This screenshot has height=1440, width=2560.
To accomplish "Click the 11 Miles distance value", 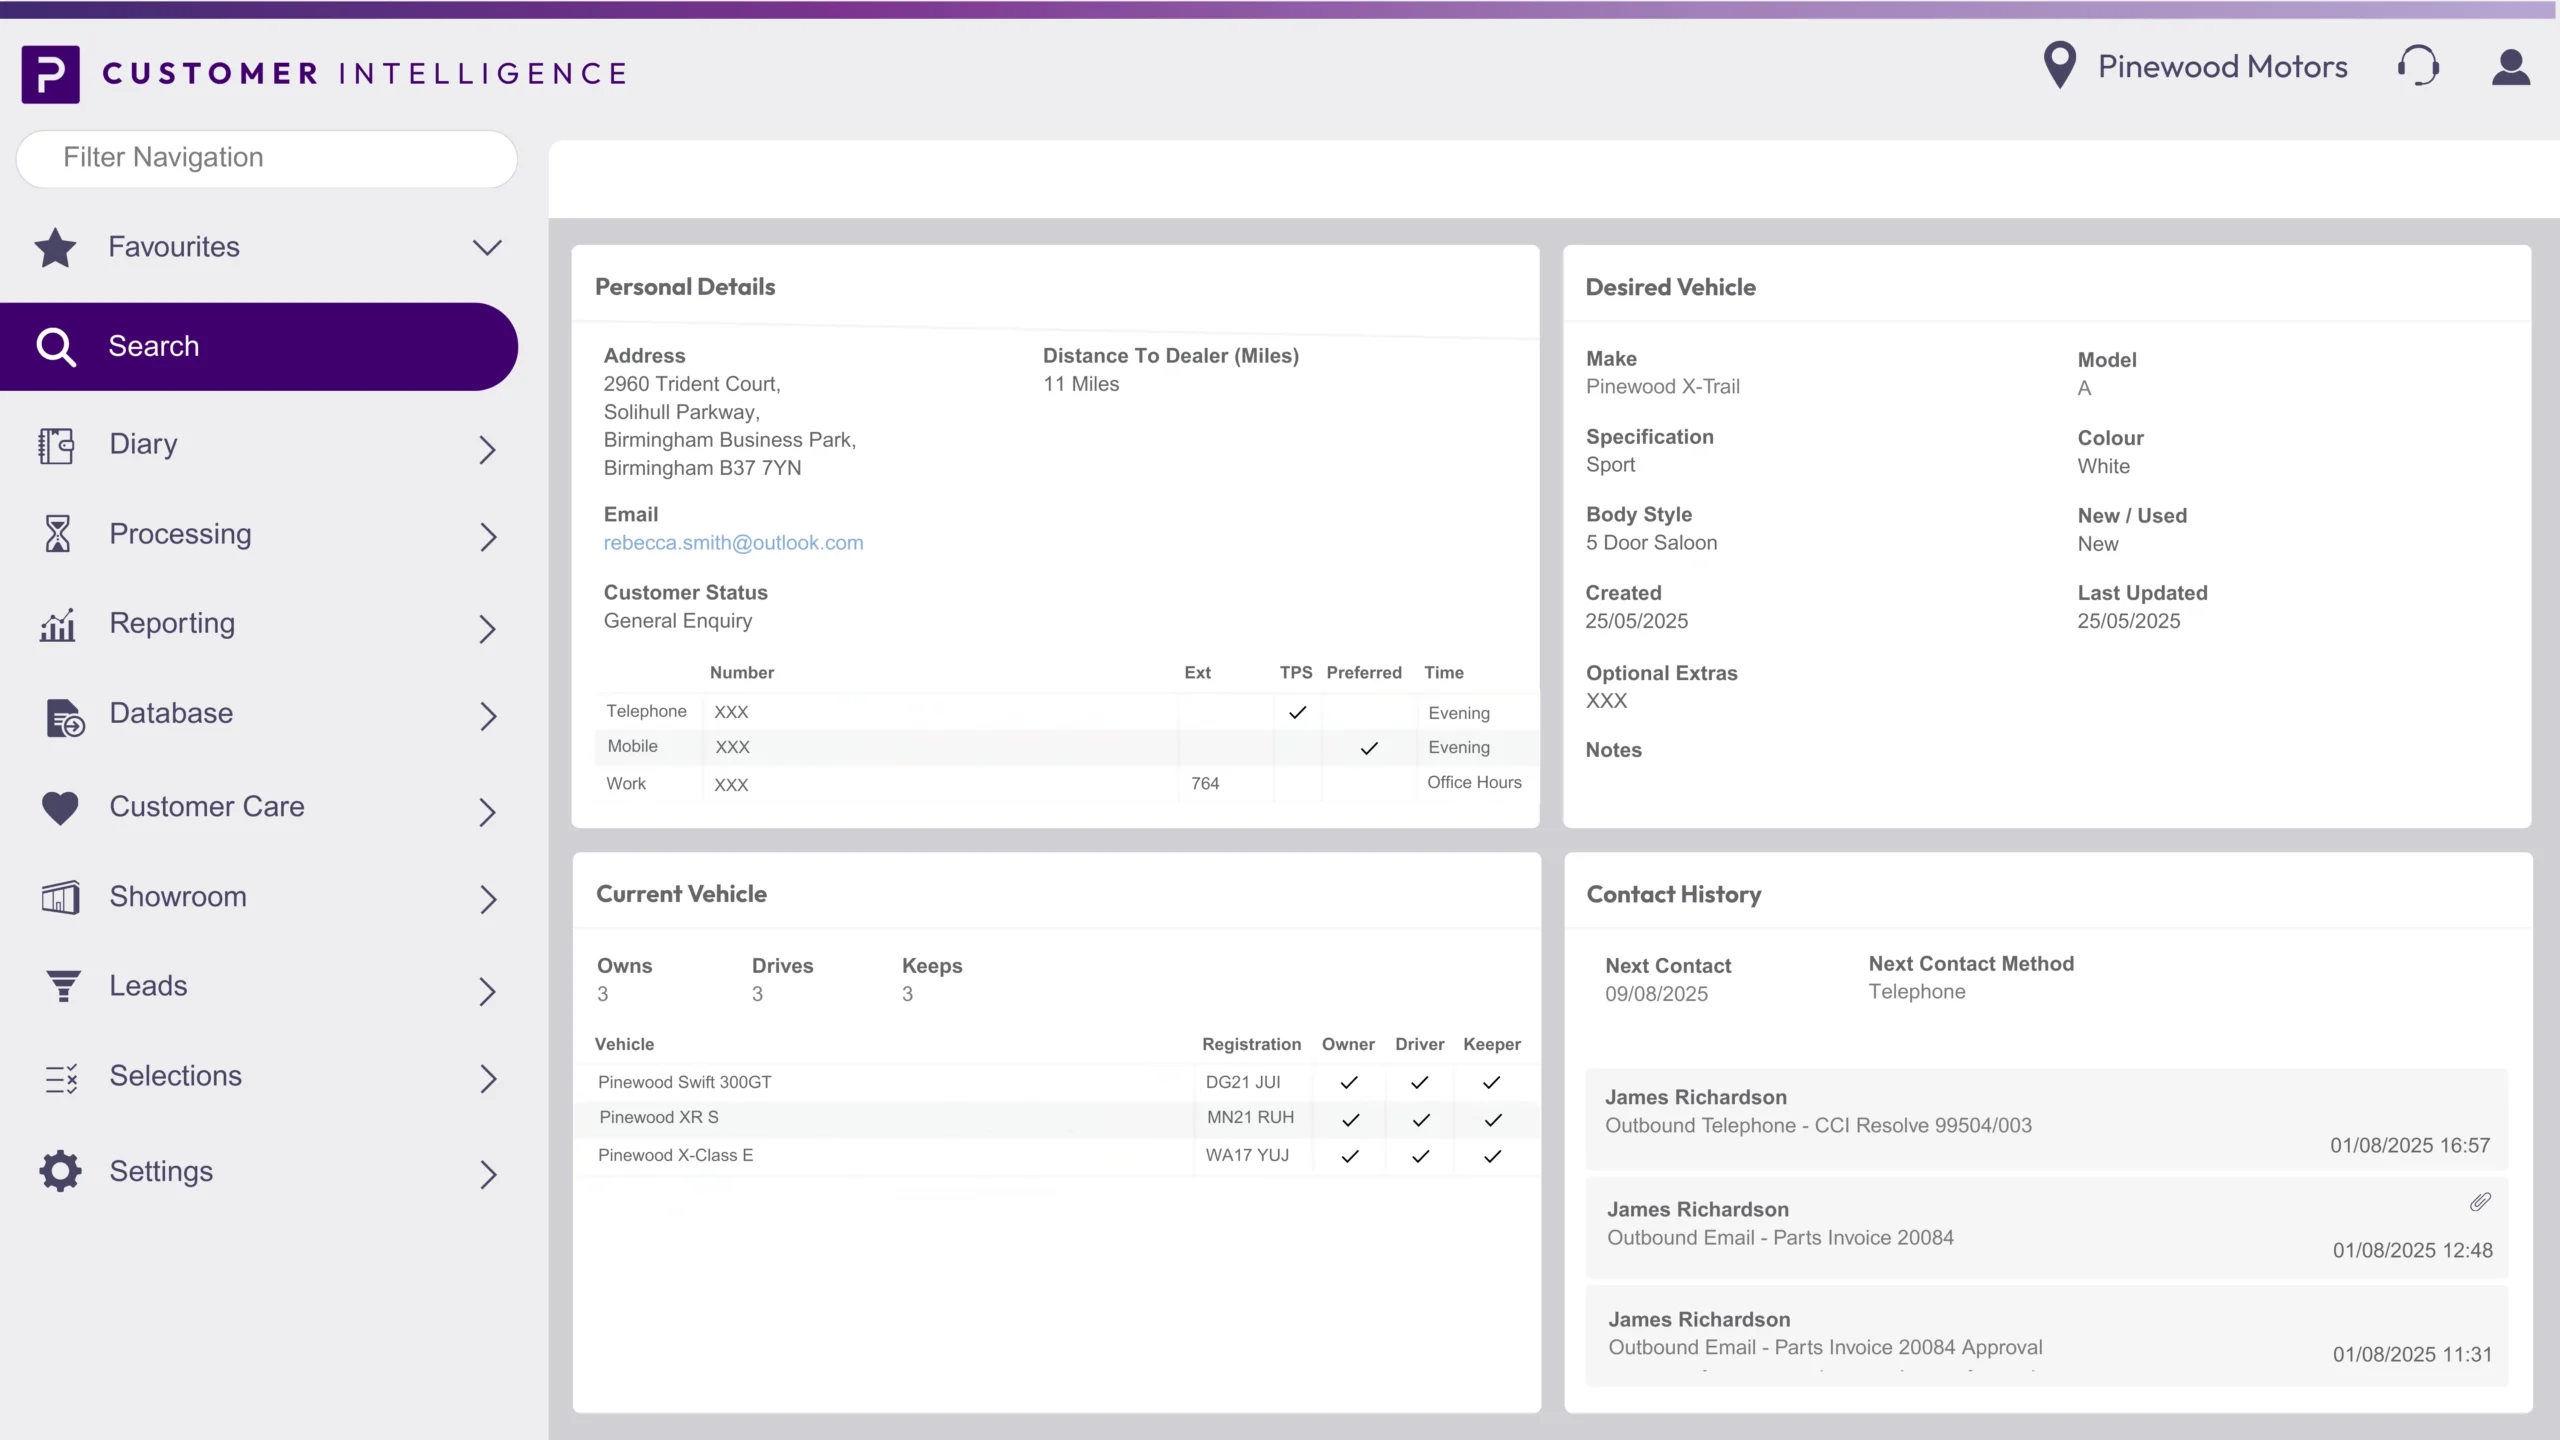I will click(1081, 385).
